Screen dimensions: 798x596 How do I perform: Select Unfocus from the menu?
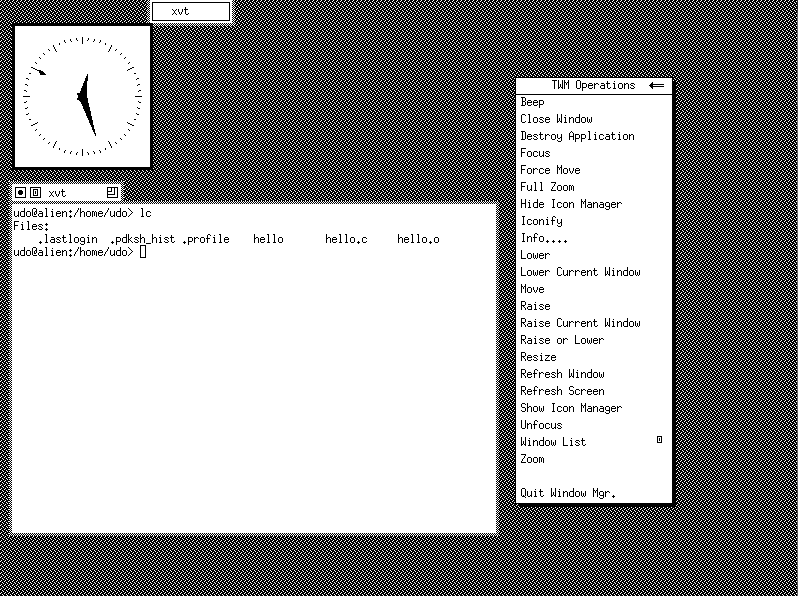594,425
